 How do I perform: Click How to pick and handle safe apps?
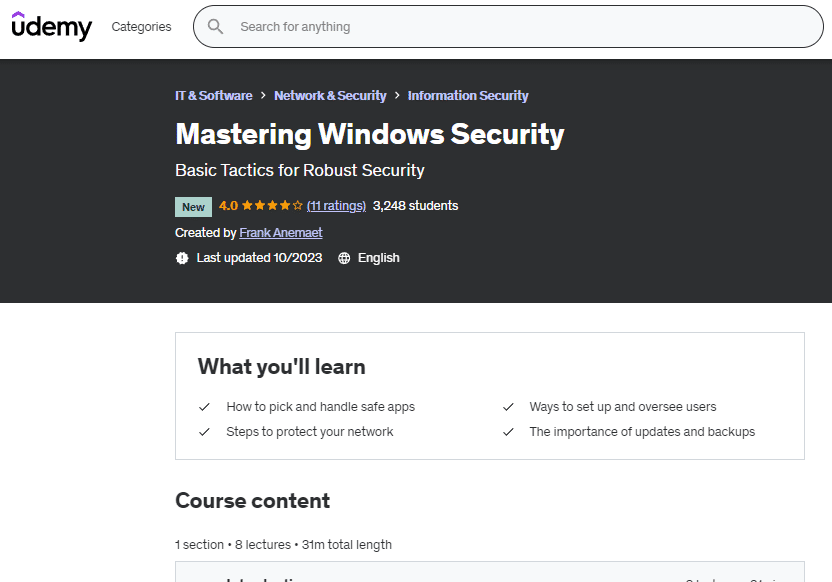(x=320, y=407)
